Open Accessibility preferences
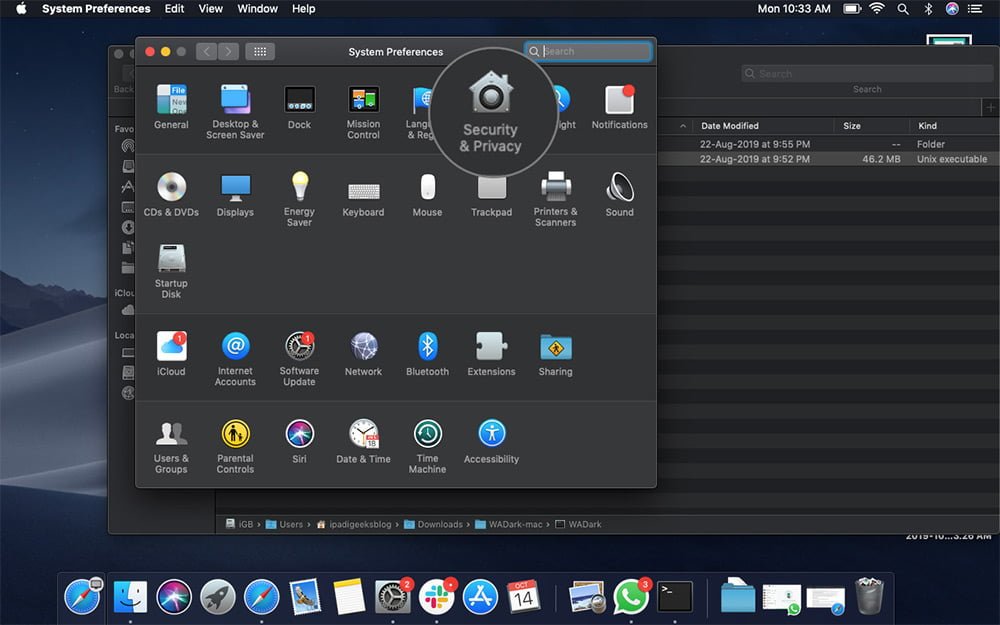This screenshot has height=625, width=1000. [491, 441]
